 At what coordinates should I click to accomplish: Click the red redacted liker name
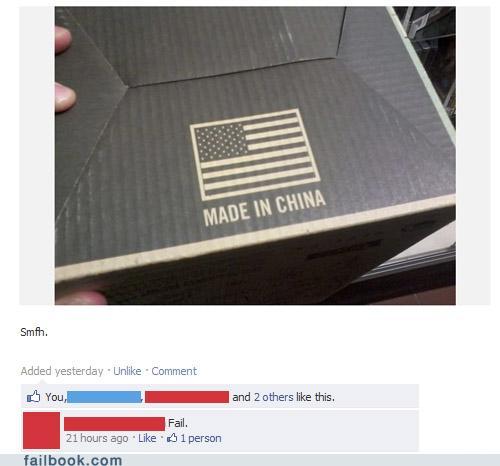(187, 397)
